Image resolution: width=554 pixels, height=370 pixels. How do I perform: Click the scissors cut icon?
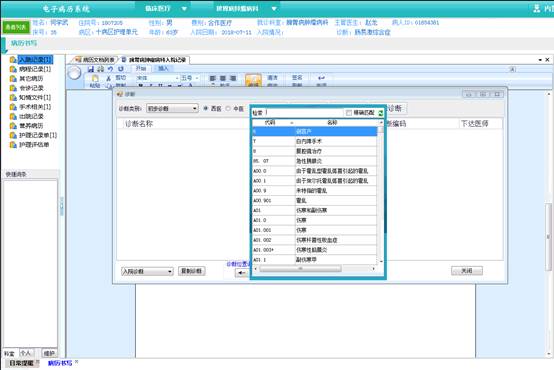[x=108, y=78]
